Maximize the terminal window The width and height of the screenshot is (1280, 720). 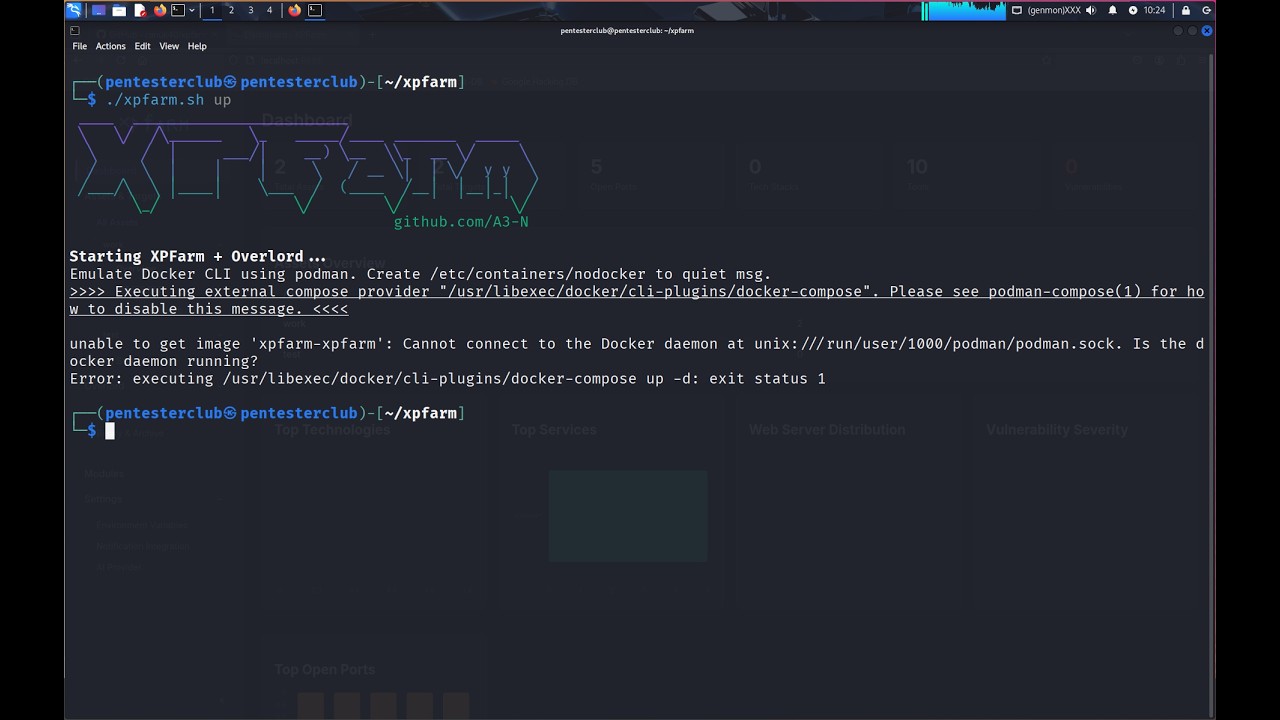point(1192,31)
